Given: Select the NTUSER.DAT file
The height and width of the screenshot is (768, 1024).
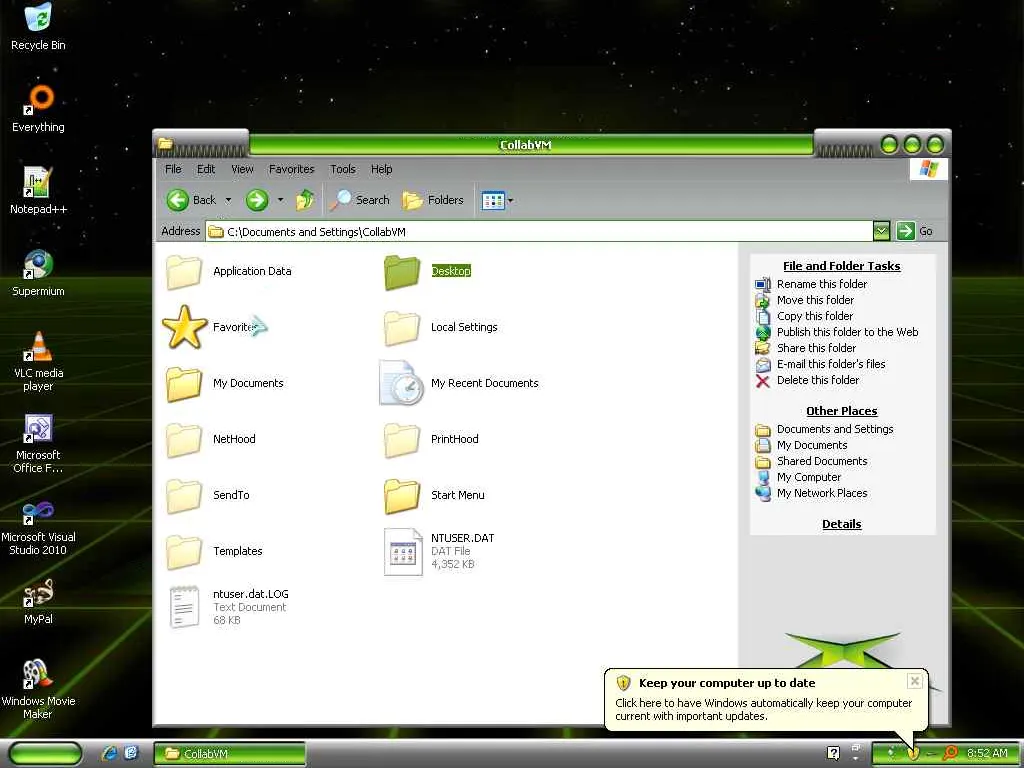Looking at the screenshot, I should coord(440,551).
